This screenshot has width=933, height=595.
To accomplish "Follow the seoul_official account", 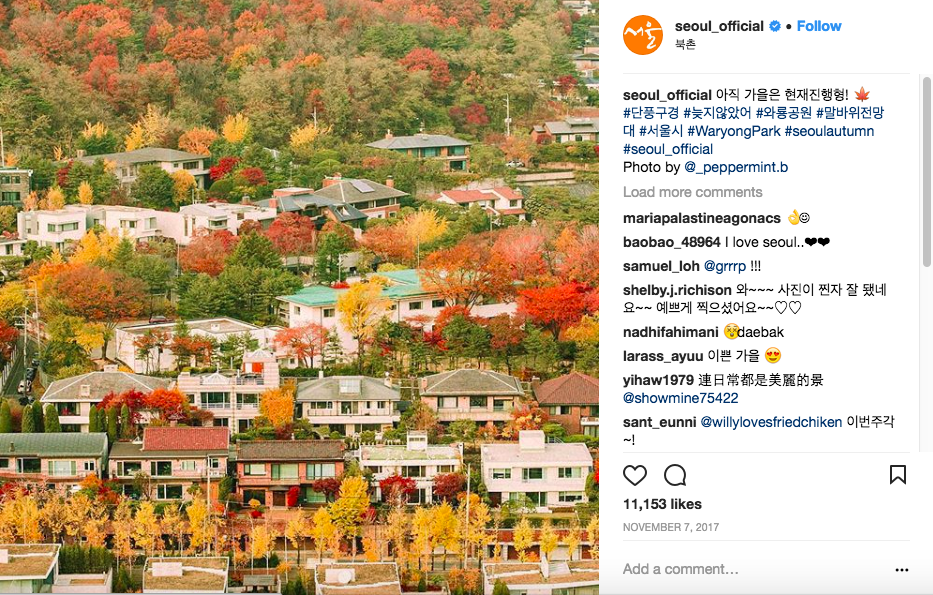I will click(x=819, y=26).
